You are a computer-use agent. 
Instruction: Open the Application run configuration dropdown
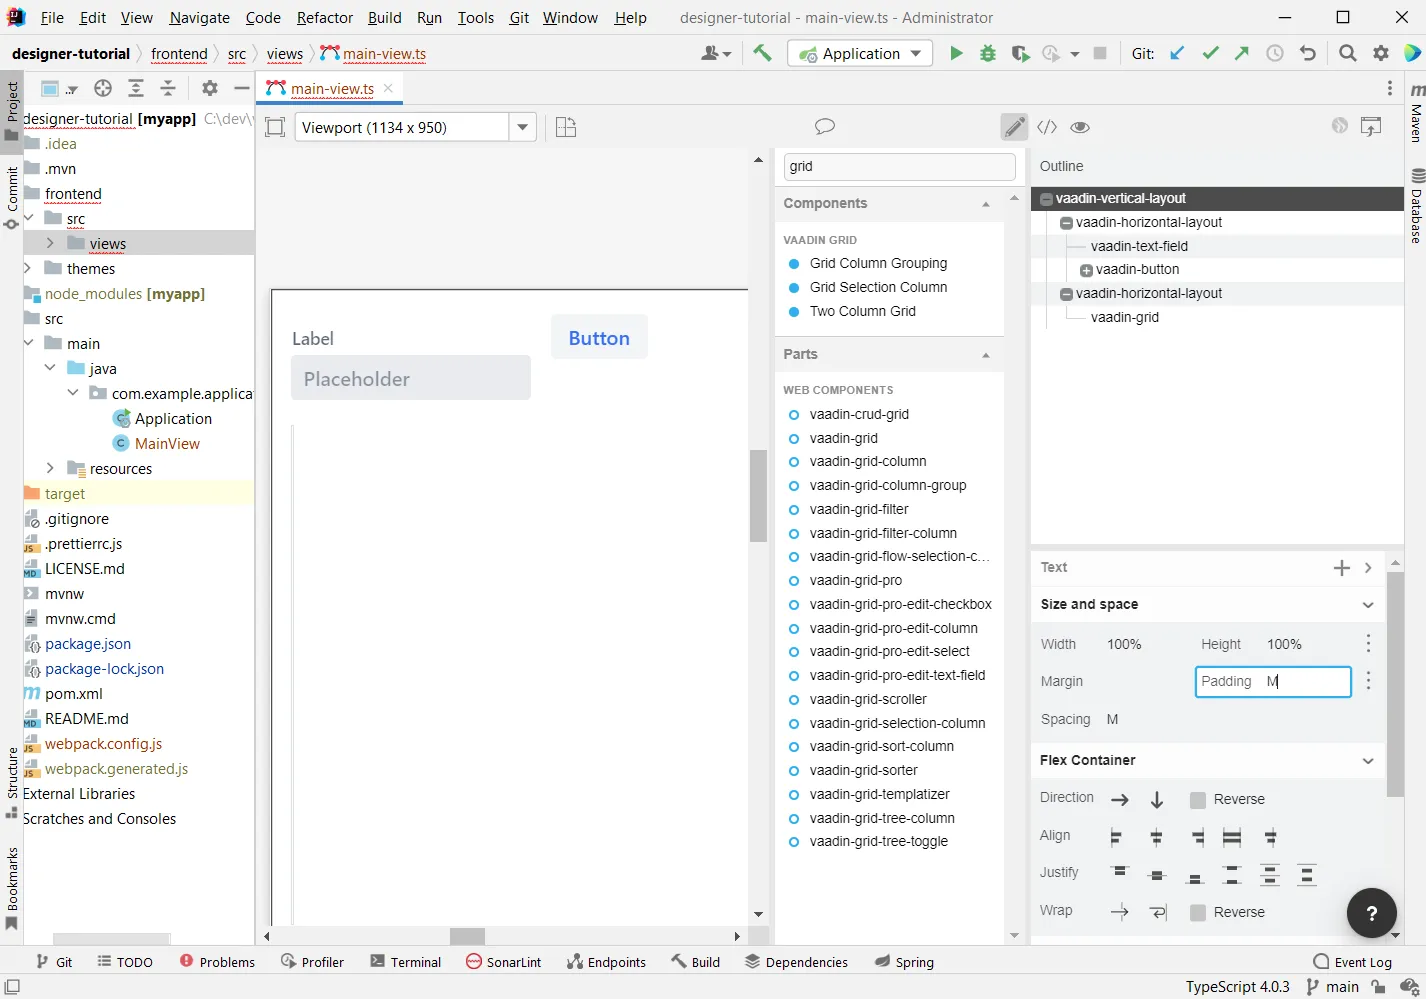(915, 54)
